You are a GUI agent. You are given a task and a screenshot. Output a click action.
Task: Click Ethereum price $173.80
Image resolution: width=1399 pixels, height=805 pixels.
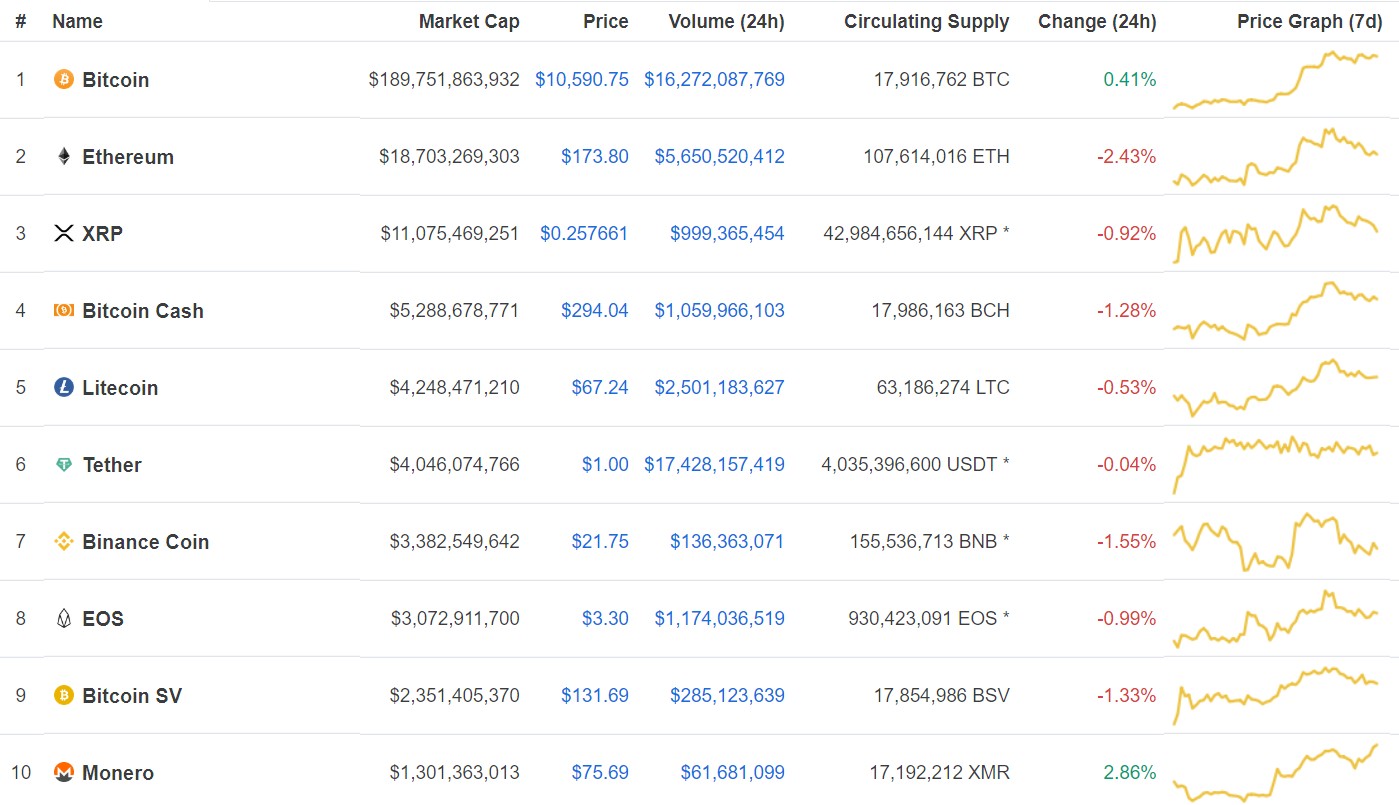[x=595, y=156]
